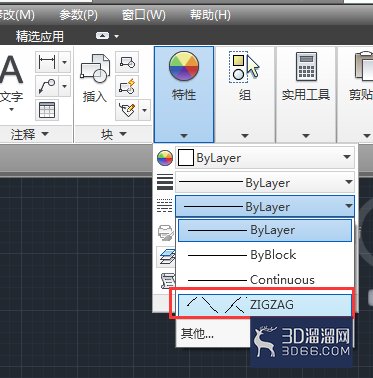Choose ZIGZAG linetype
The image size is (373, 378).
[x=265, y=305]
